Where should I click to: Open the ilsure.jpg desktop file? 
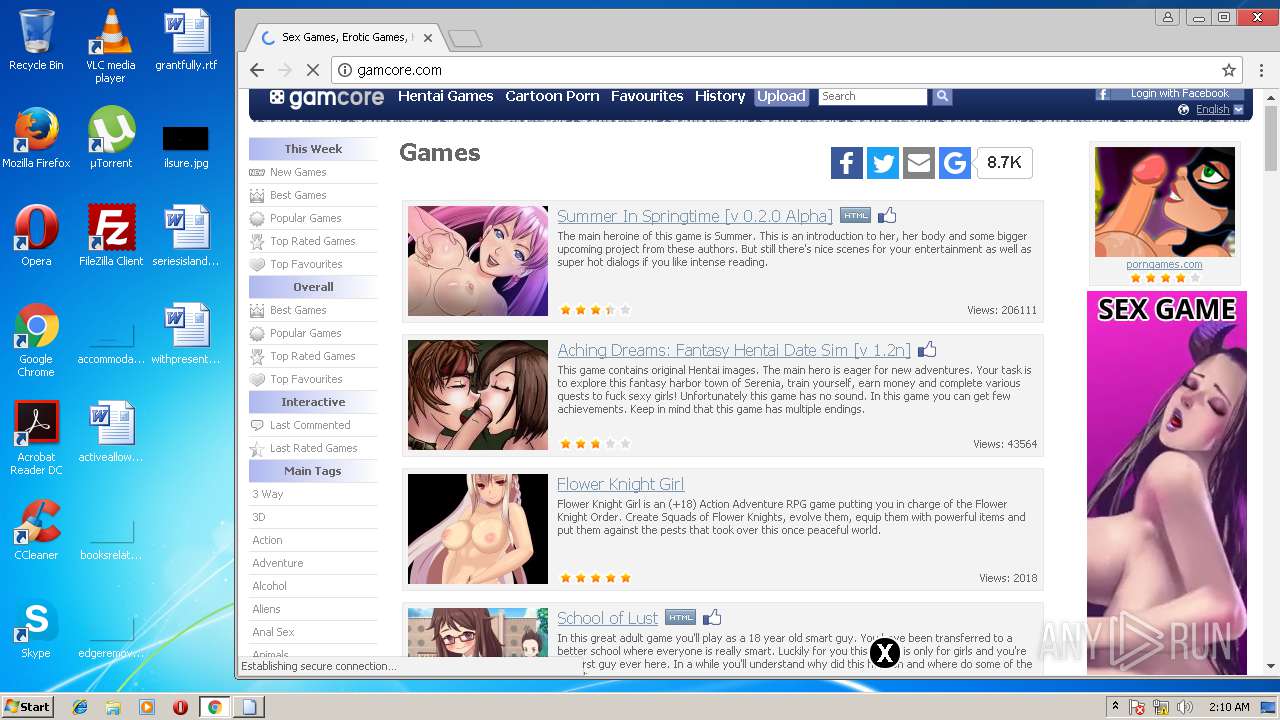click(186, 146)
